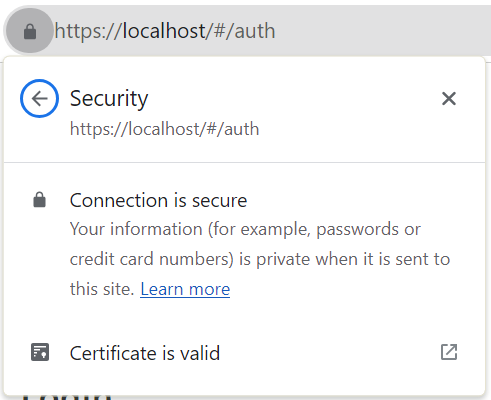Open the Certificate is valid entry
This screenshot has width=491, height=400.
[244, 353]
